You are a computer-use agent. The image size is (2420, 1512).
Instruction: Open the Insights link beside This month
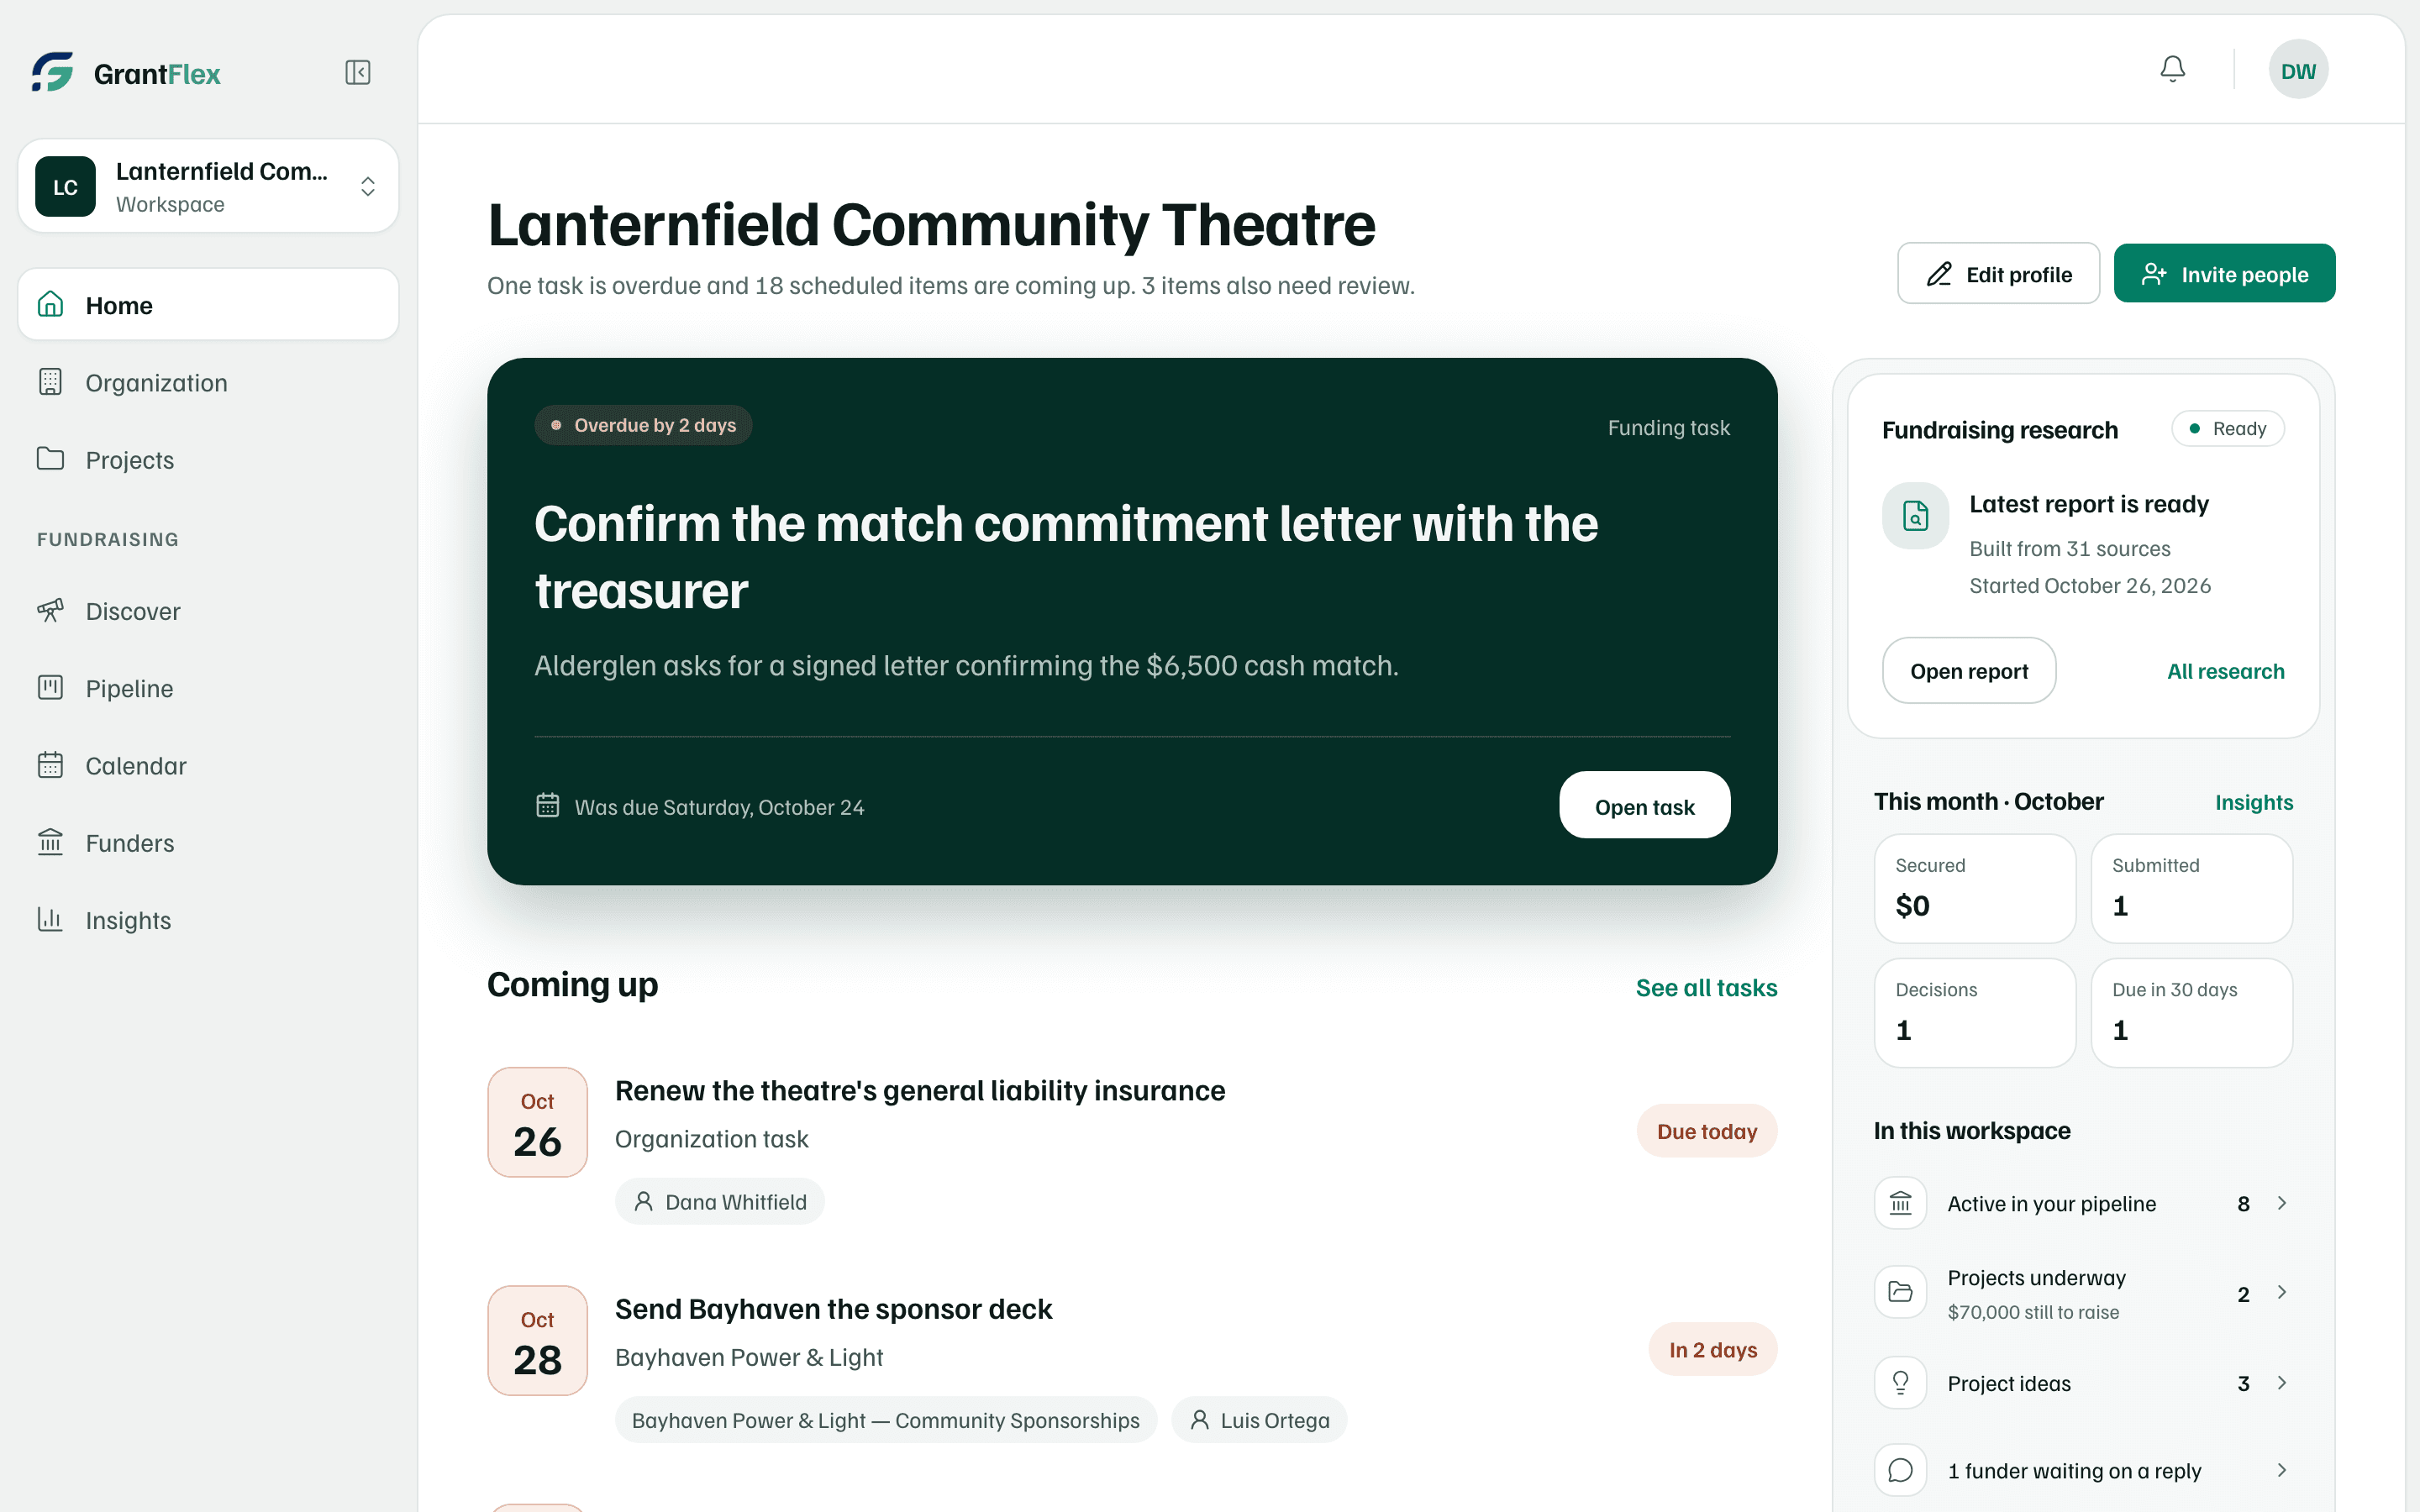pos(2253,802)
